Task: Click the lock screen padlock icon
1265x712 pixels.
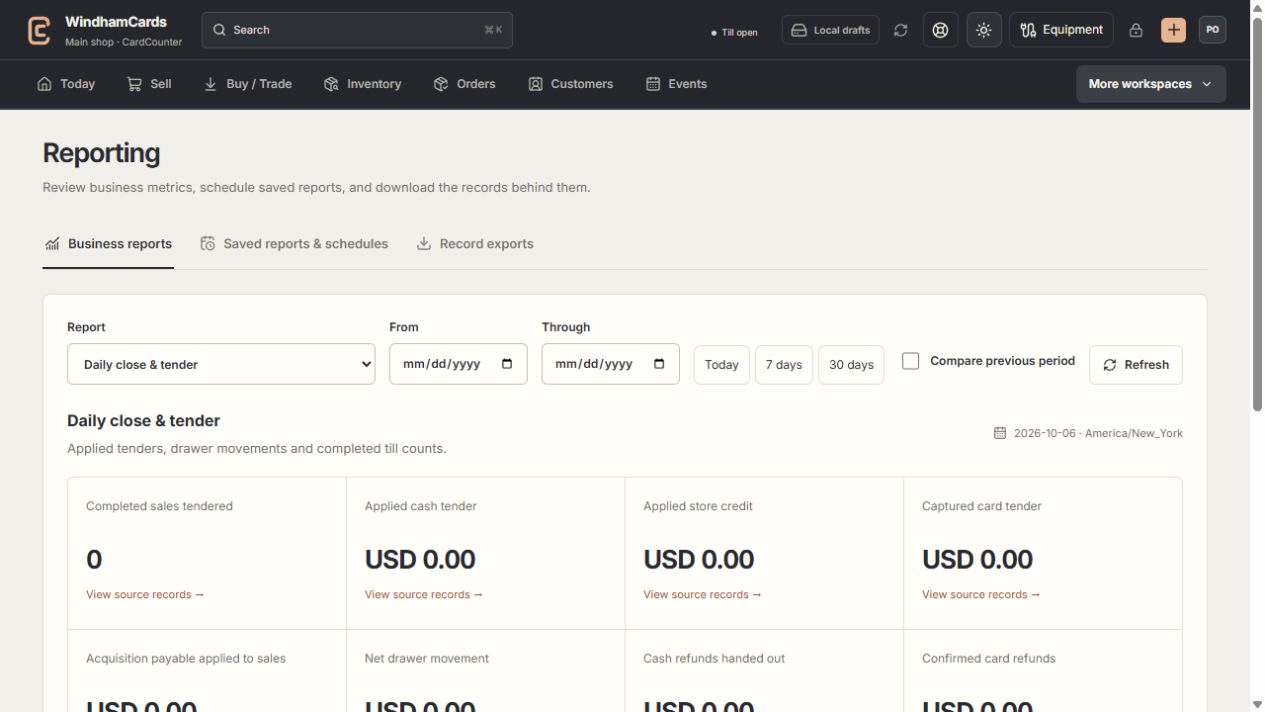Action: tap(1136, 30)
